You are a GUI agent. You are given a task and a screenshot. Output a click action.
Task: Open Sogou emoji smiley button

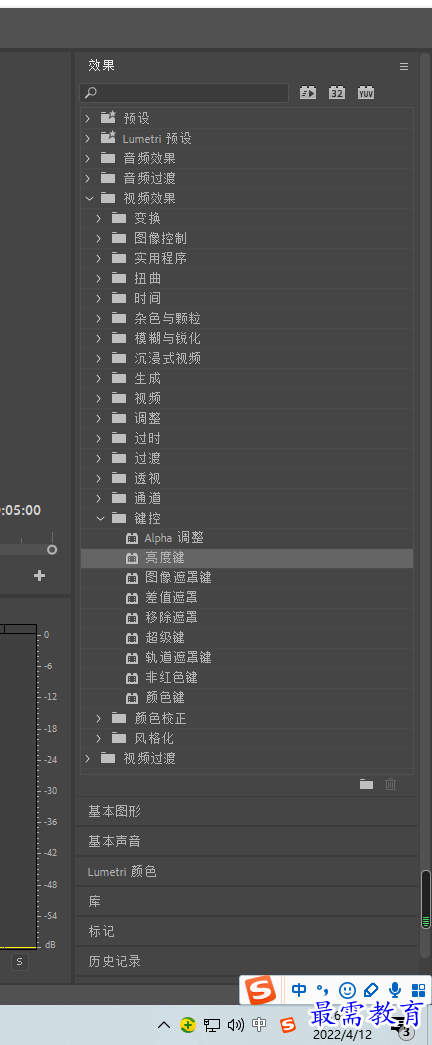[347, 990]
